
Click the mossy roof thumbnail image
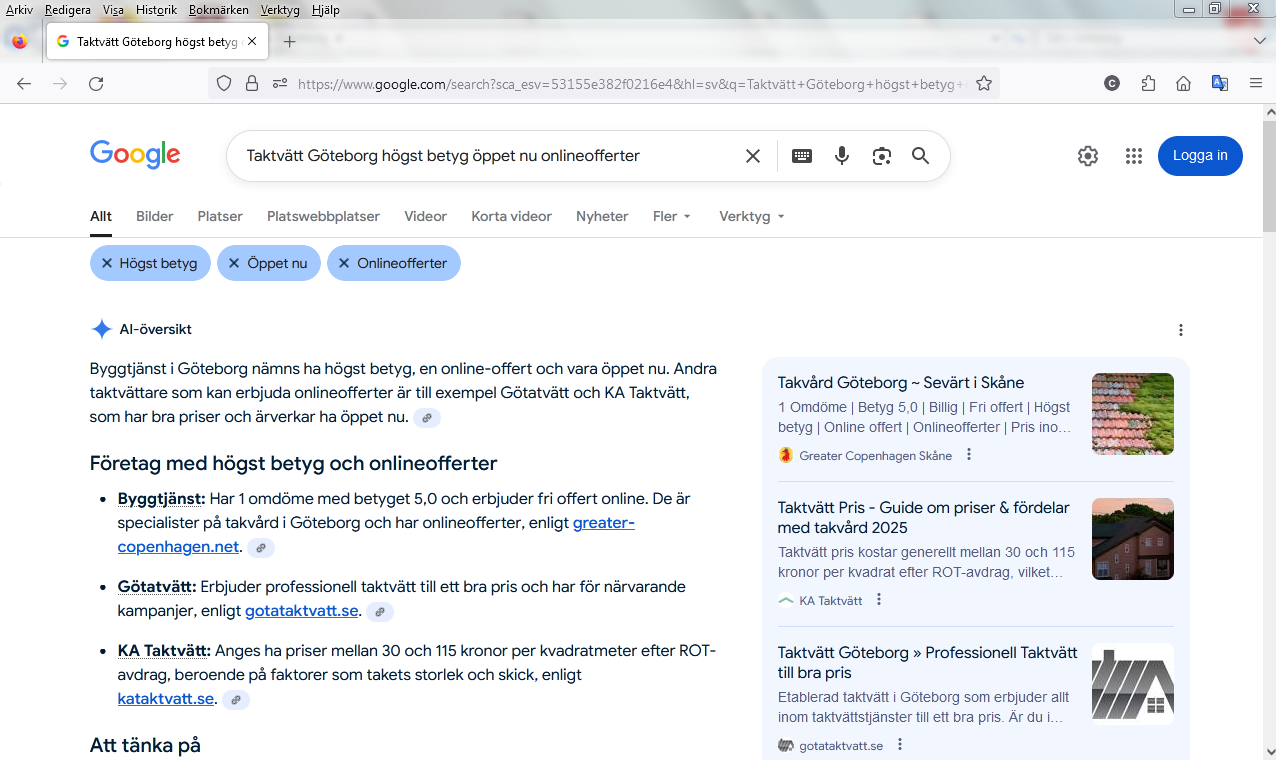[1132, 414]
